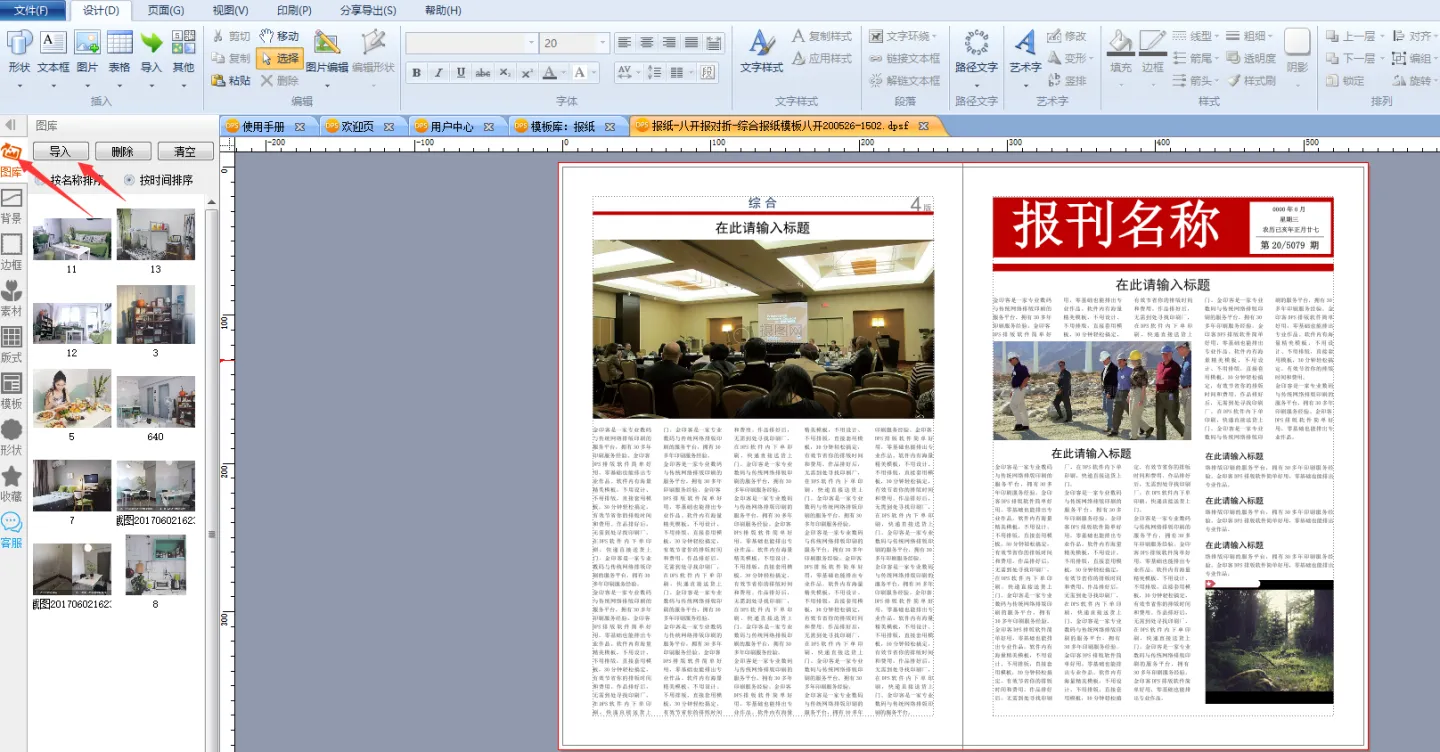Open the 背景 background panel in sidebar
Viewport: 1440px width, 752px height.
[x=12, y=206]
